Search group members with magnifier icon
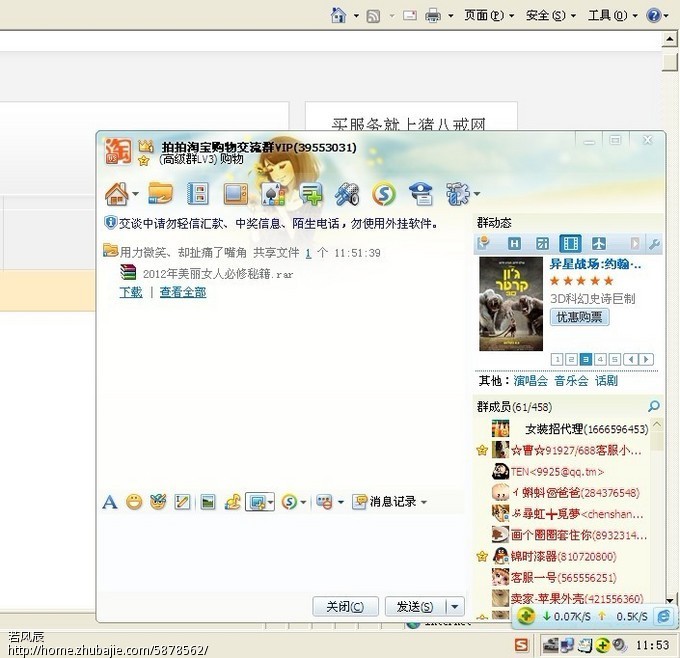 654,406
